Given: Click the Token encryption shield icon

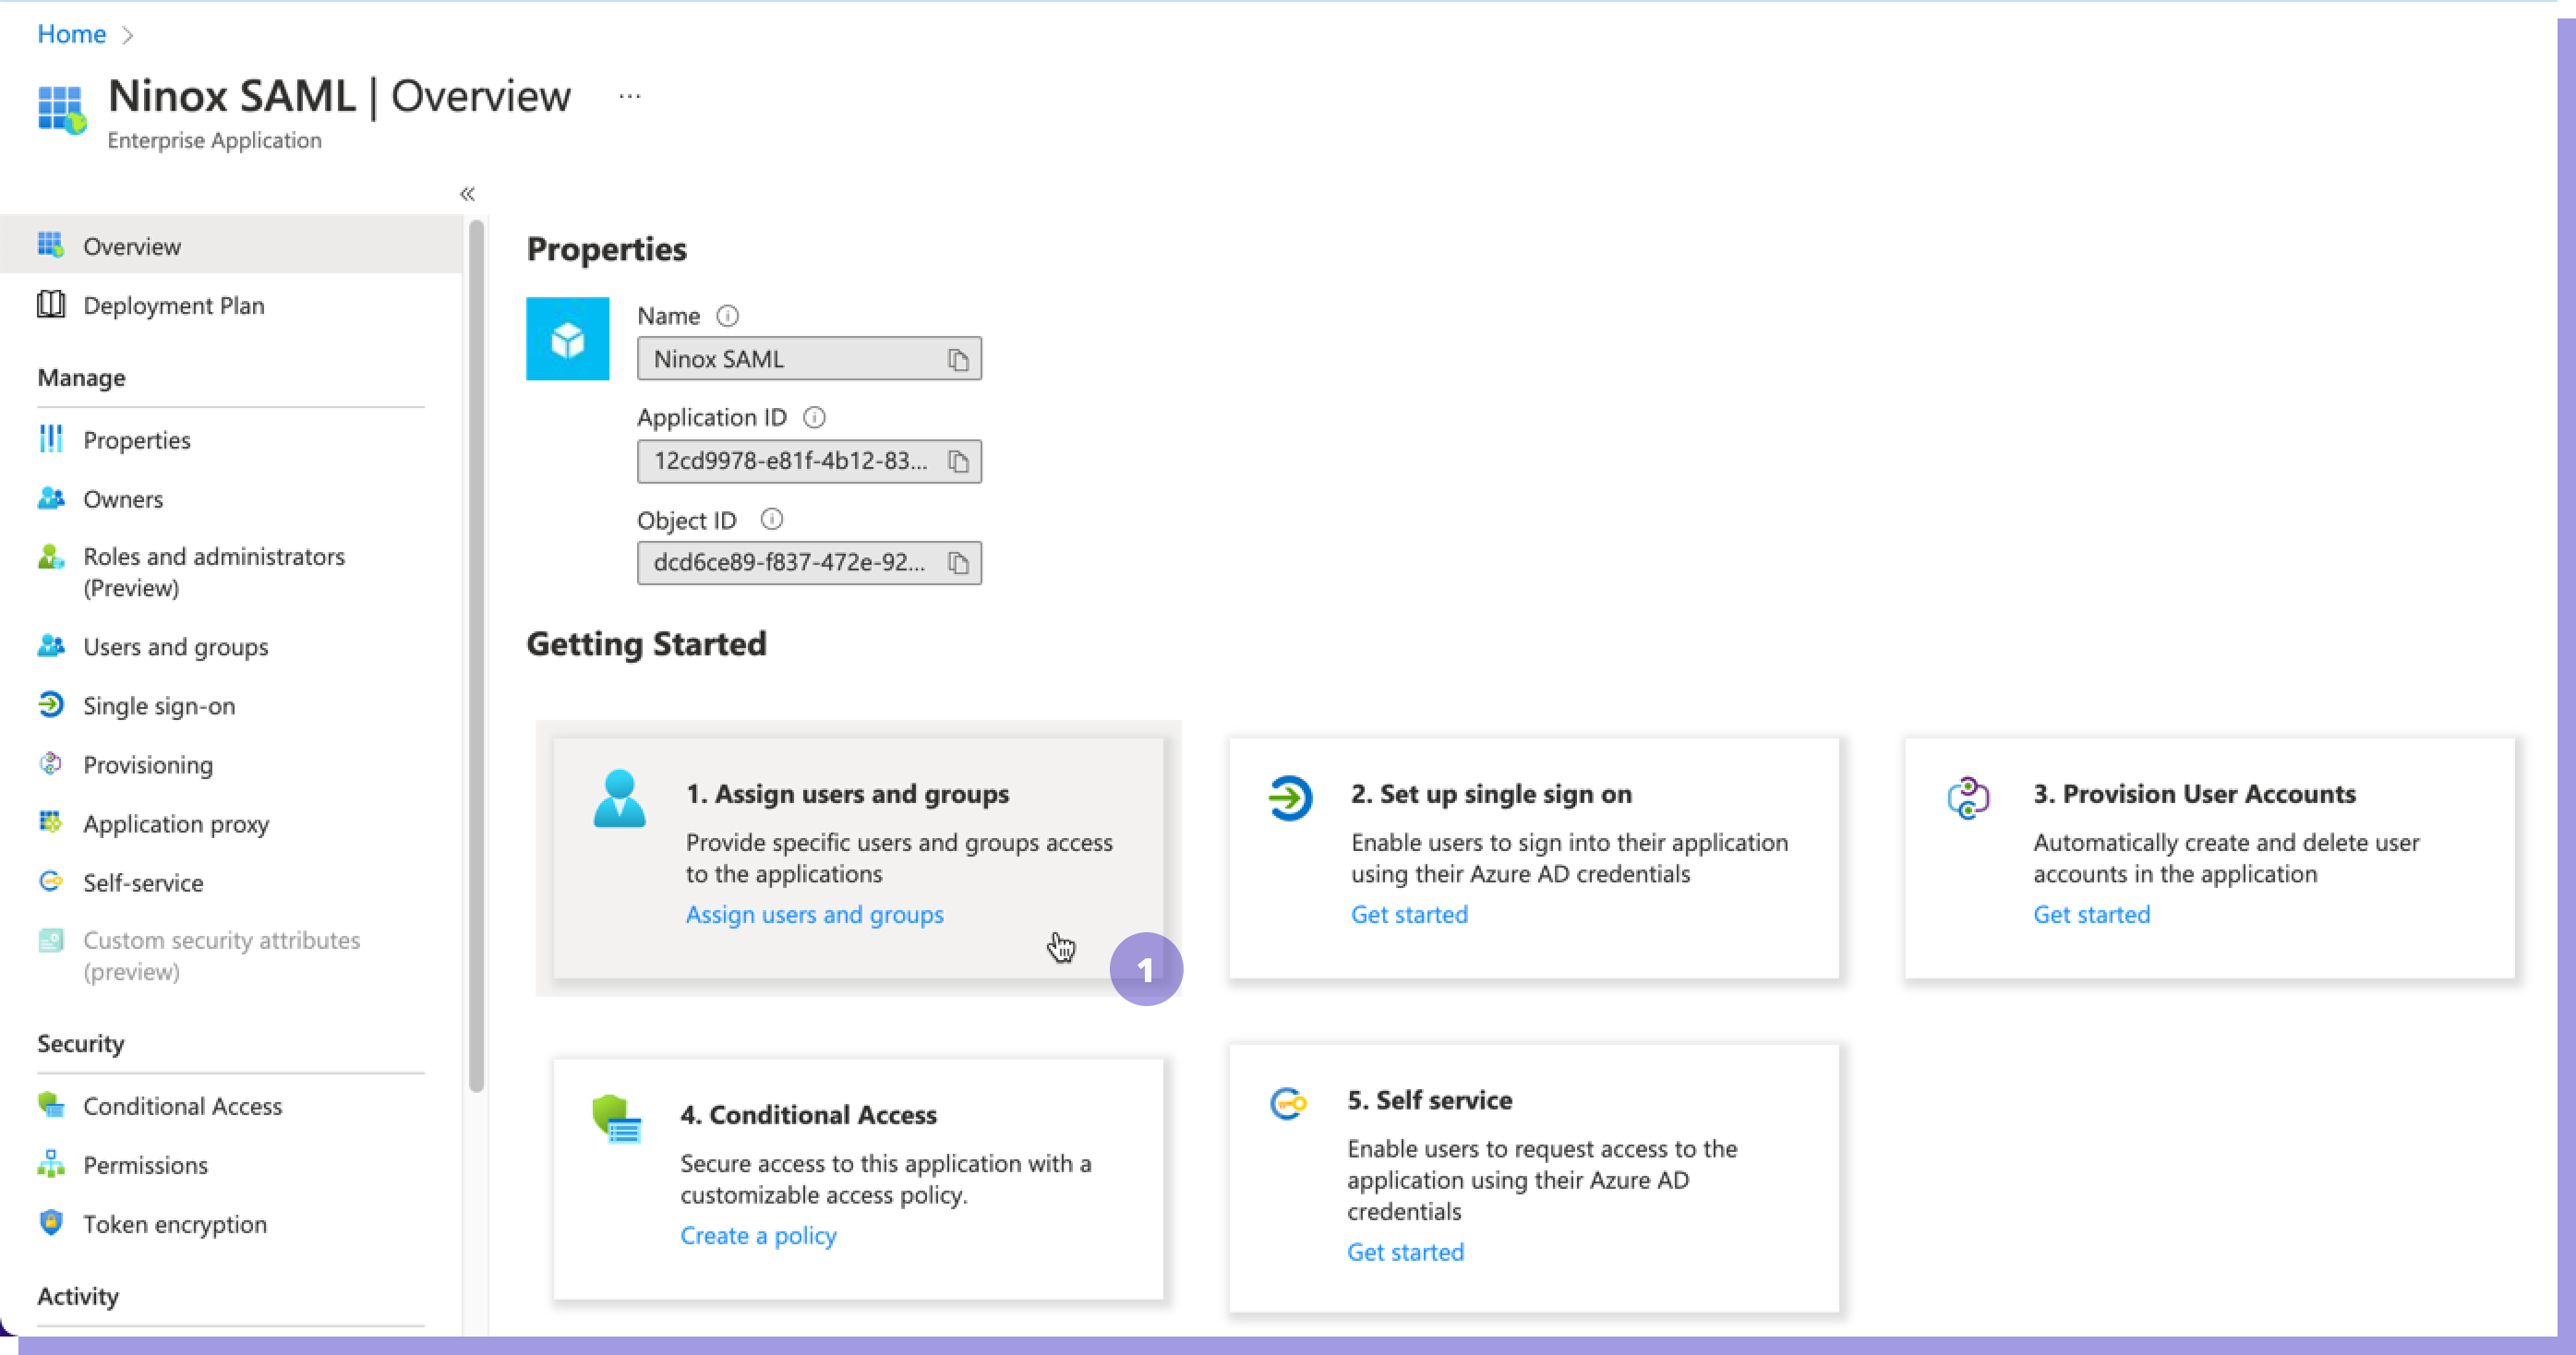Looking at the screenshot, I should pos(51,1223).
